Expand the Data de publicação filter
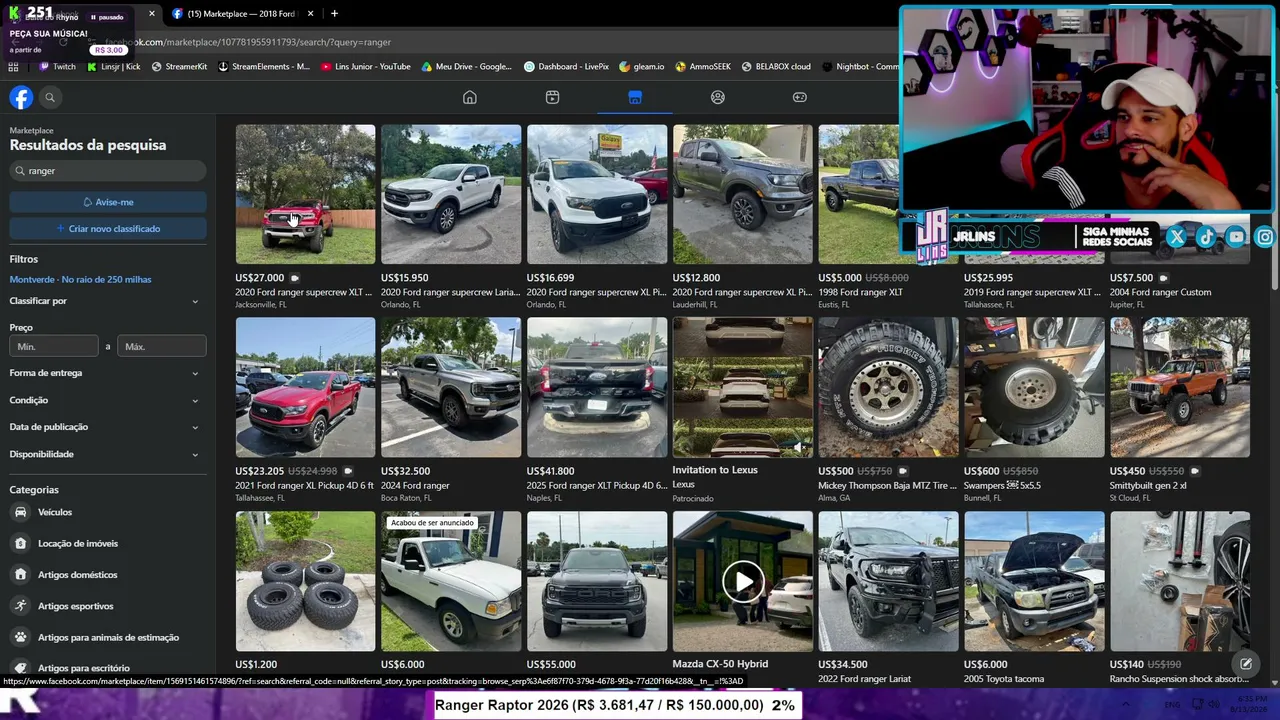Image resolution: width=1280 pixels, height=720 pixels. (105, 427)
